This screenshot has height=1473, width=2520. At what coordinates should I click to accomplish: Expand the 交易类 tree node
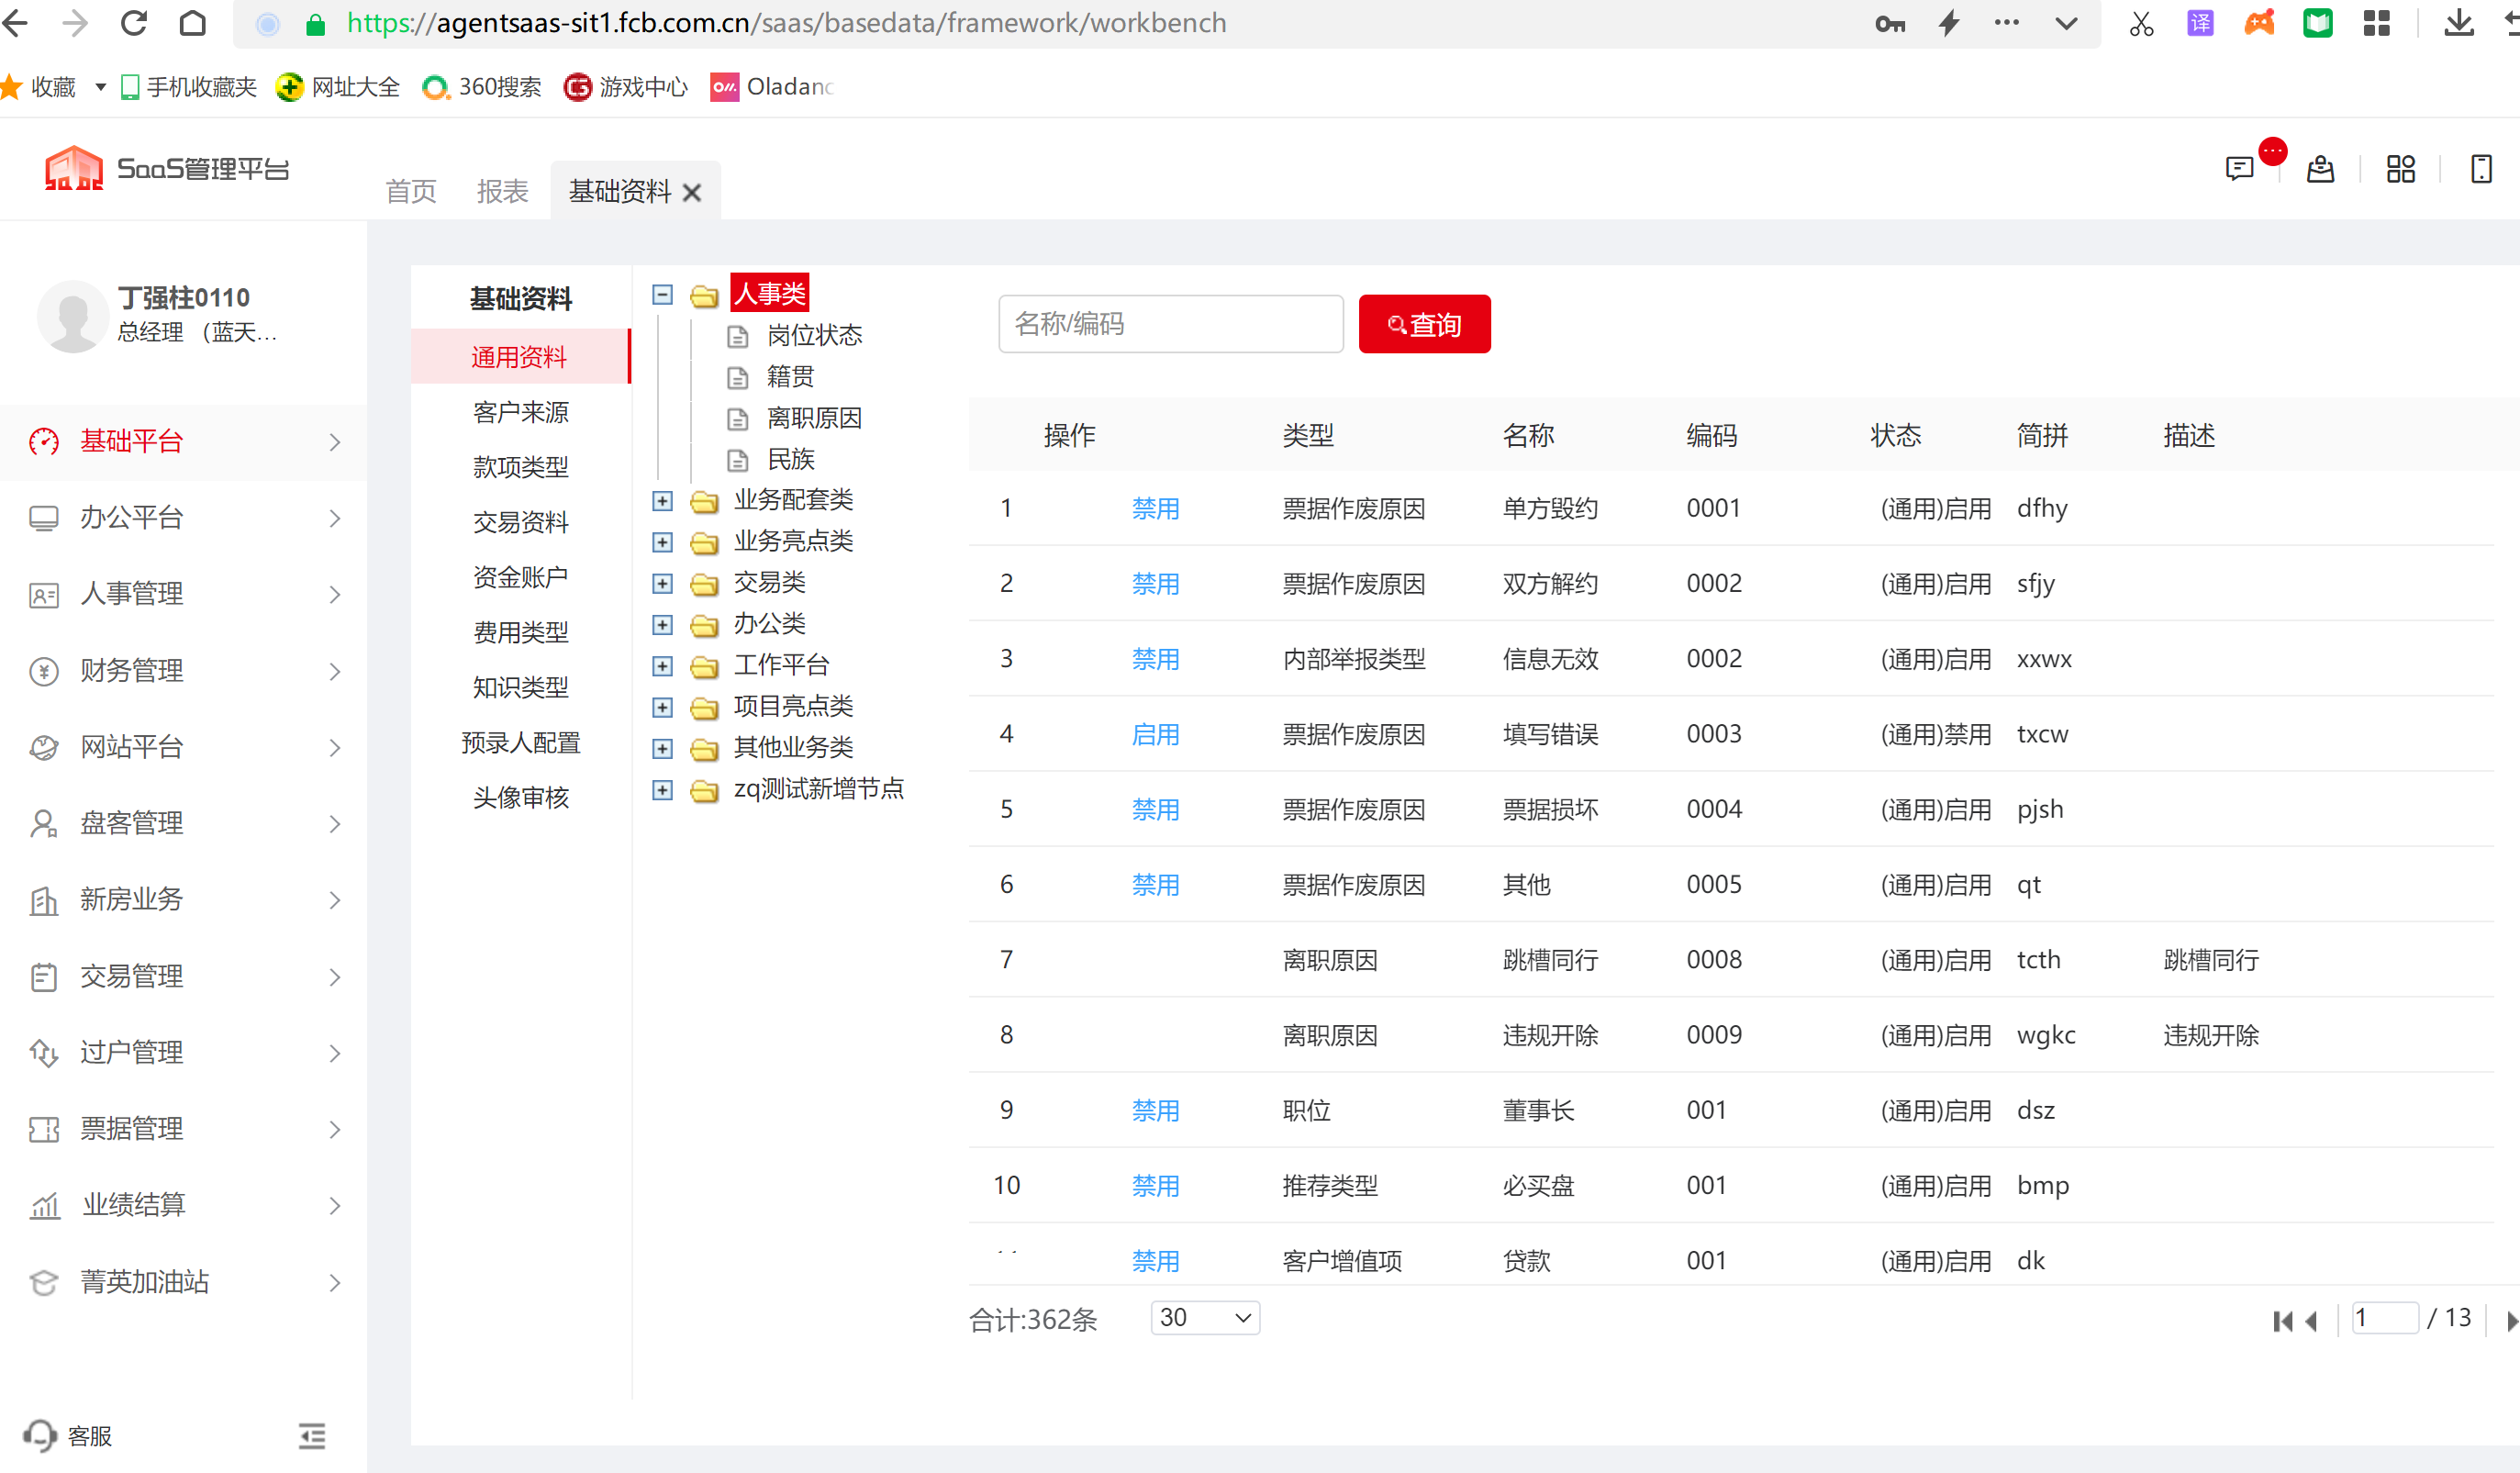tap(662, 583)
